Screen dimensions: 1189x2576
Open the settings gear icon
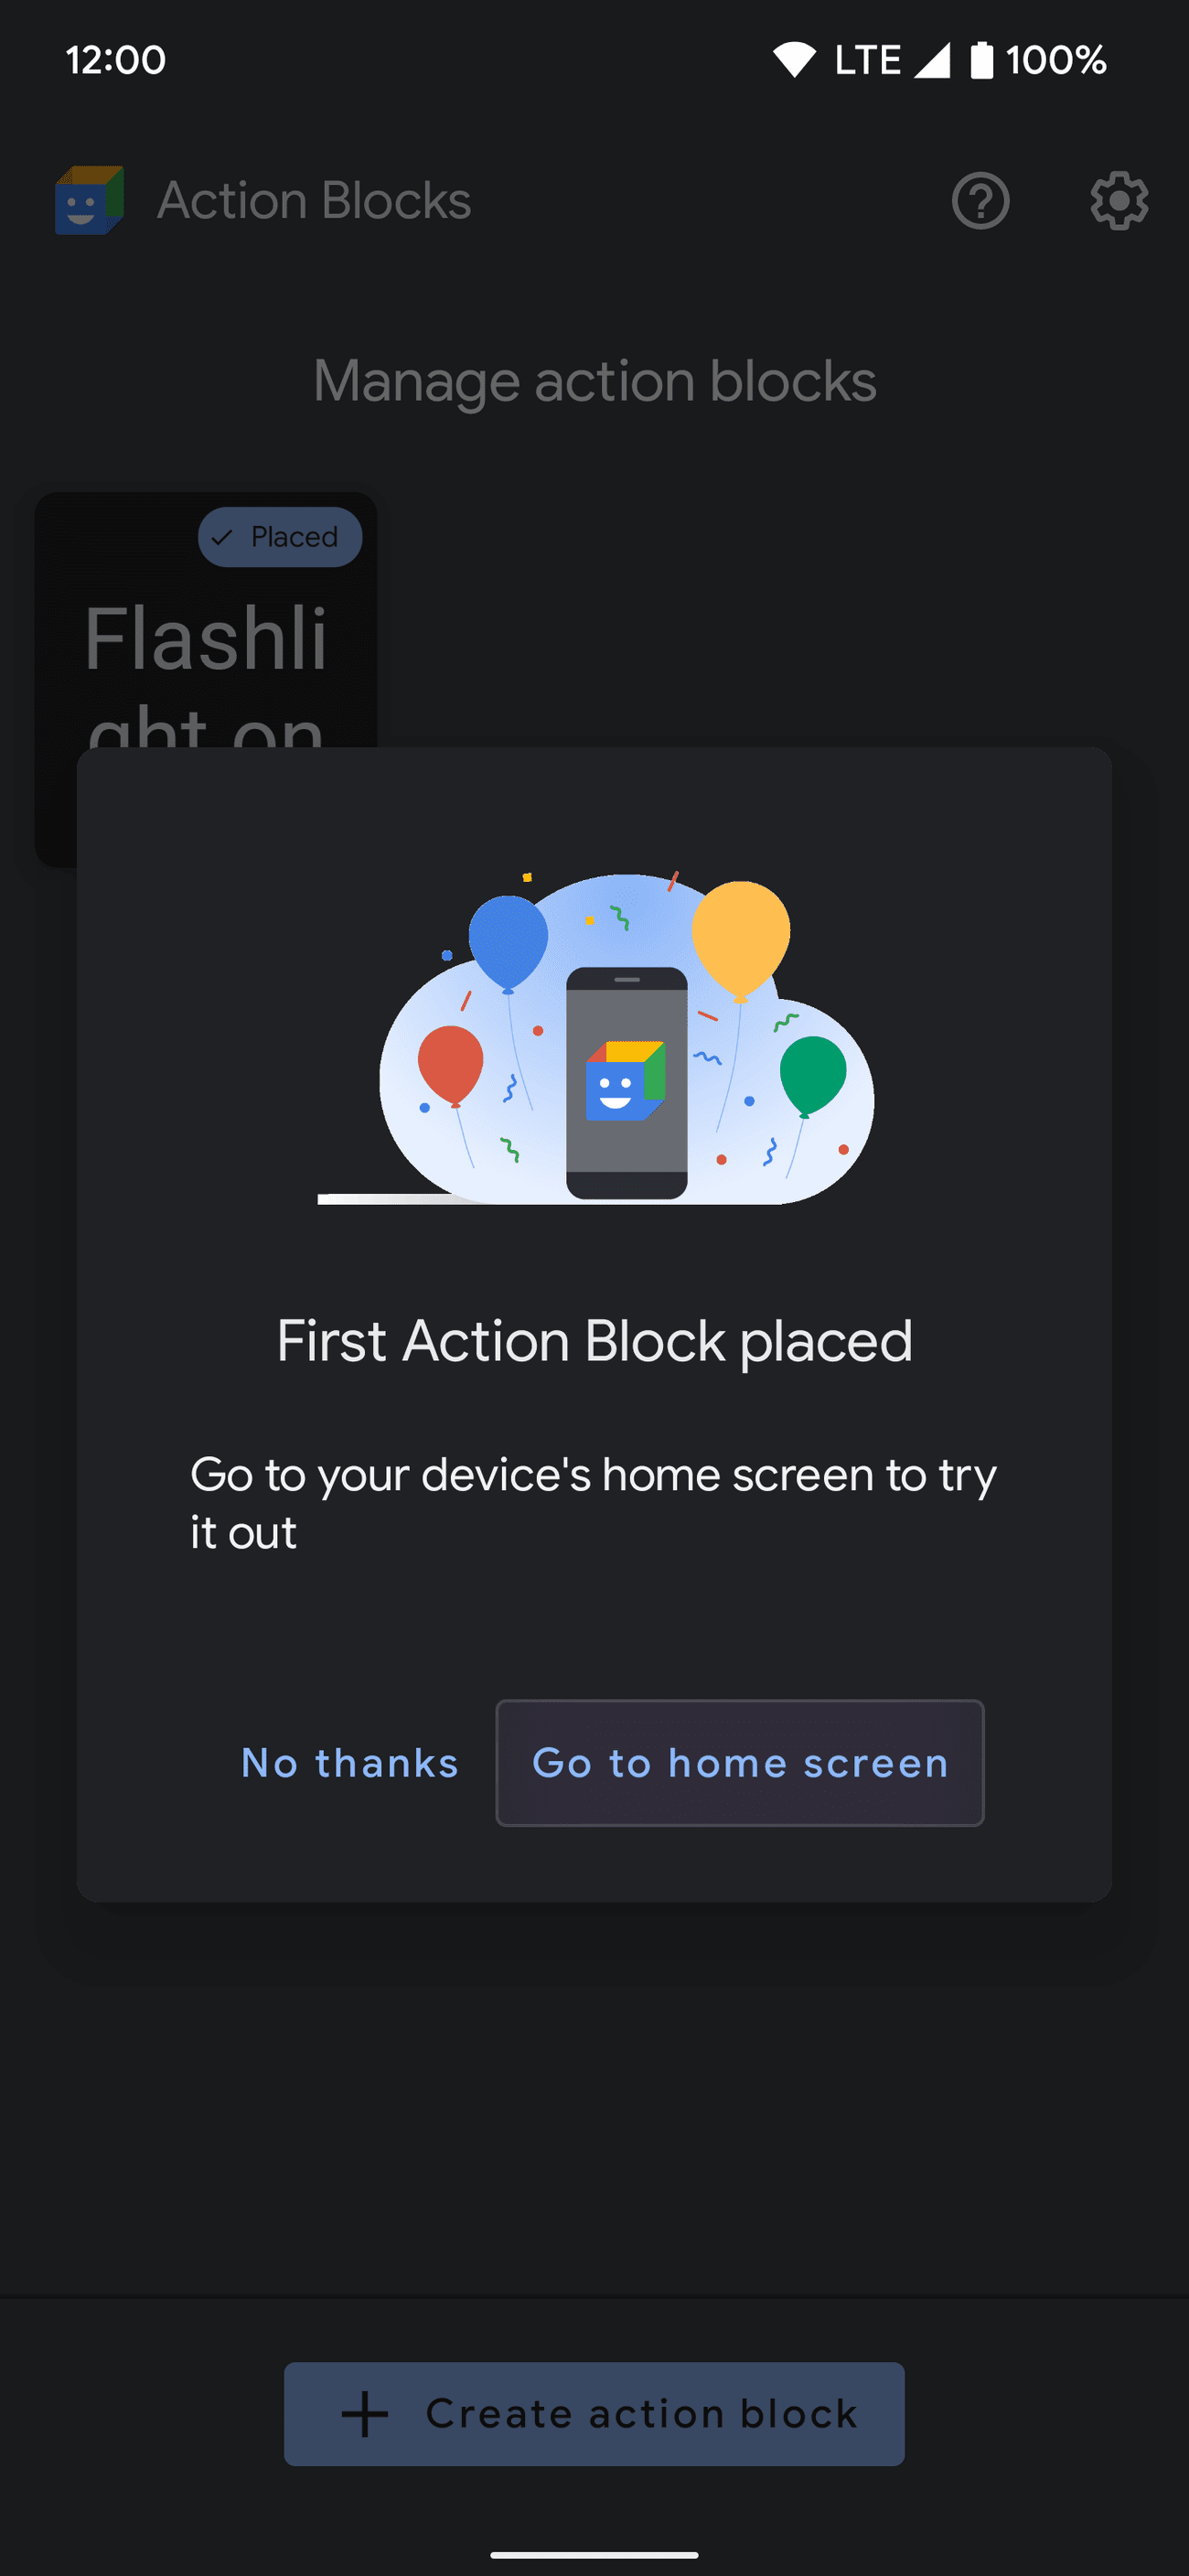pyautogui.click(x=1118, y=201)
